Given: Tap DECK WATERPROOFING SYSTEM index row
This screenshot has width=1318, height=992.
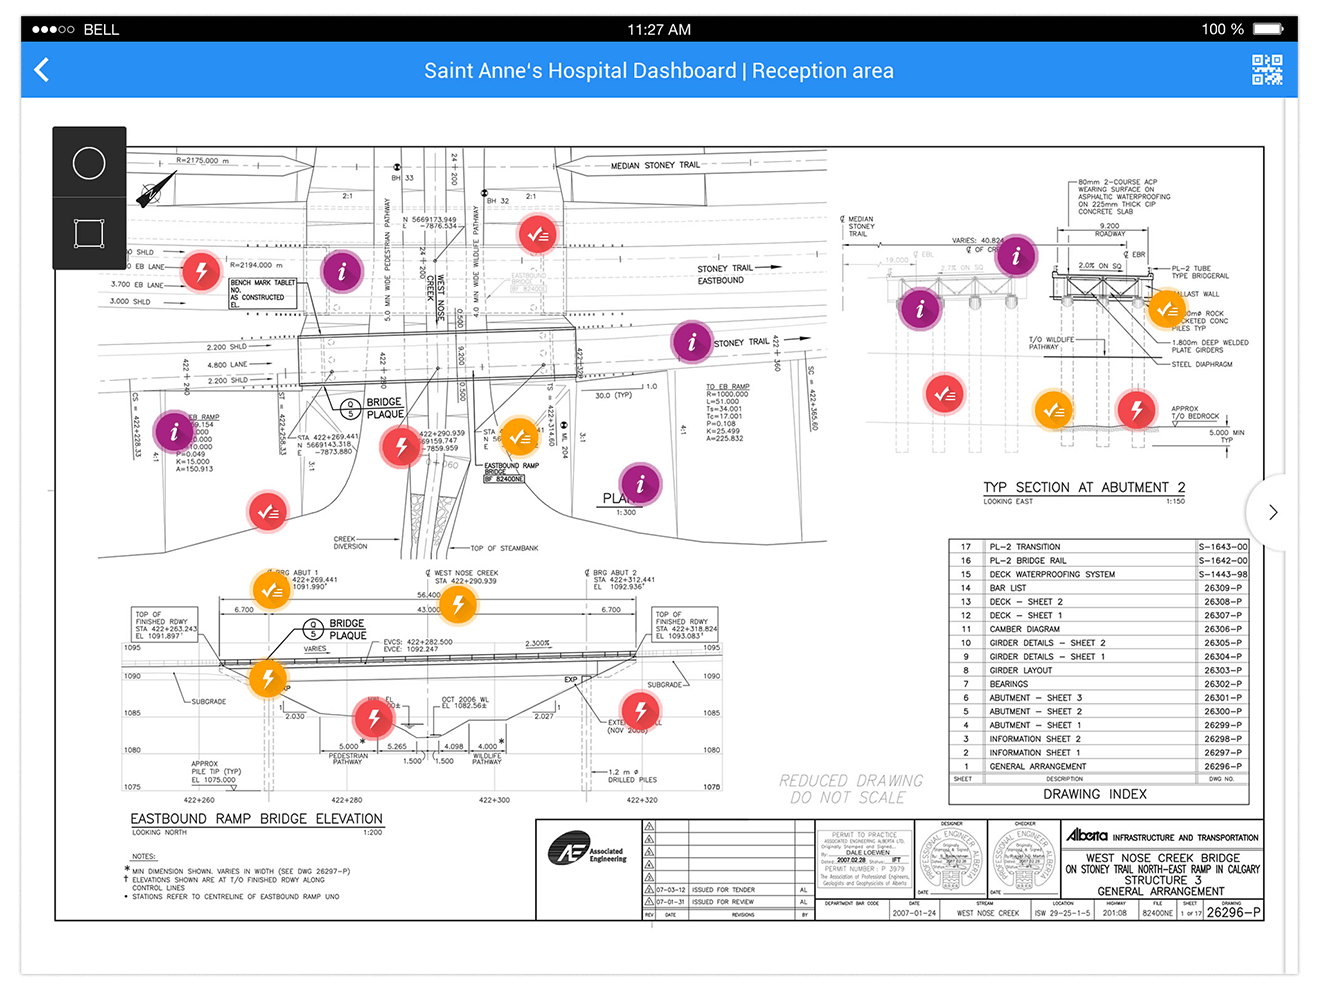Looking at the screenshot, I should (x=1099, y=574).
